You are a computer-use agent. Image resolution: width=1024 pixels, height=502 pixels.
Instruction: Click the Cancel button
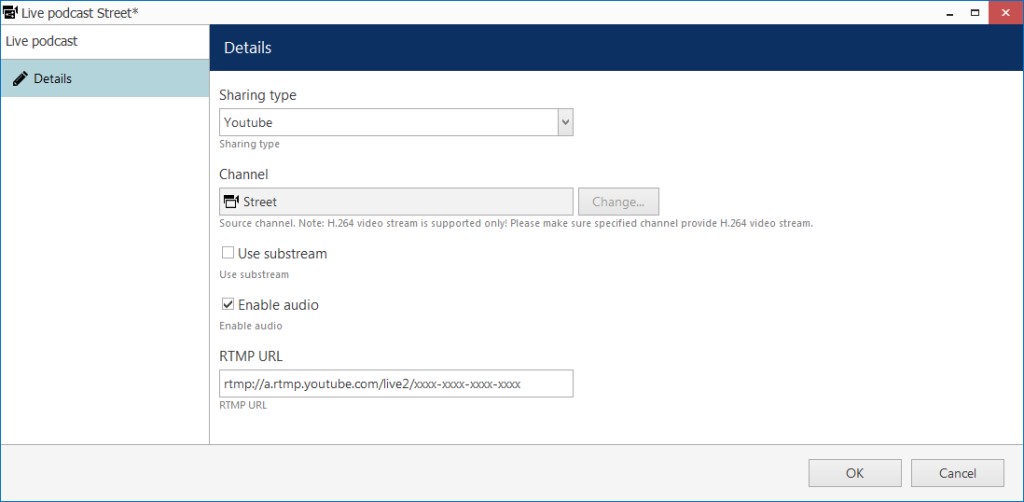pos(957,473)
